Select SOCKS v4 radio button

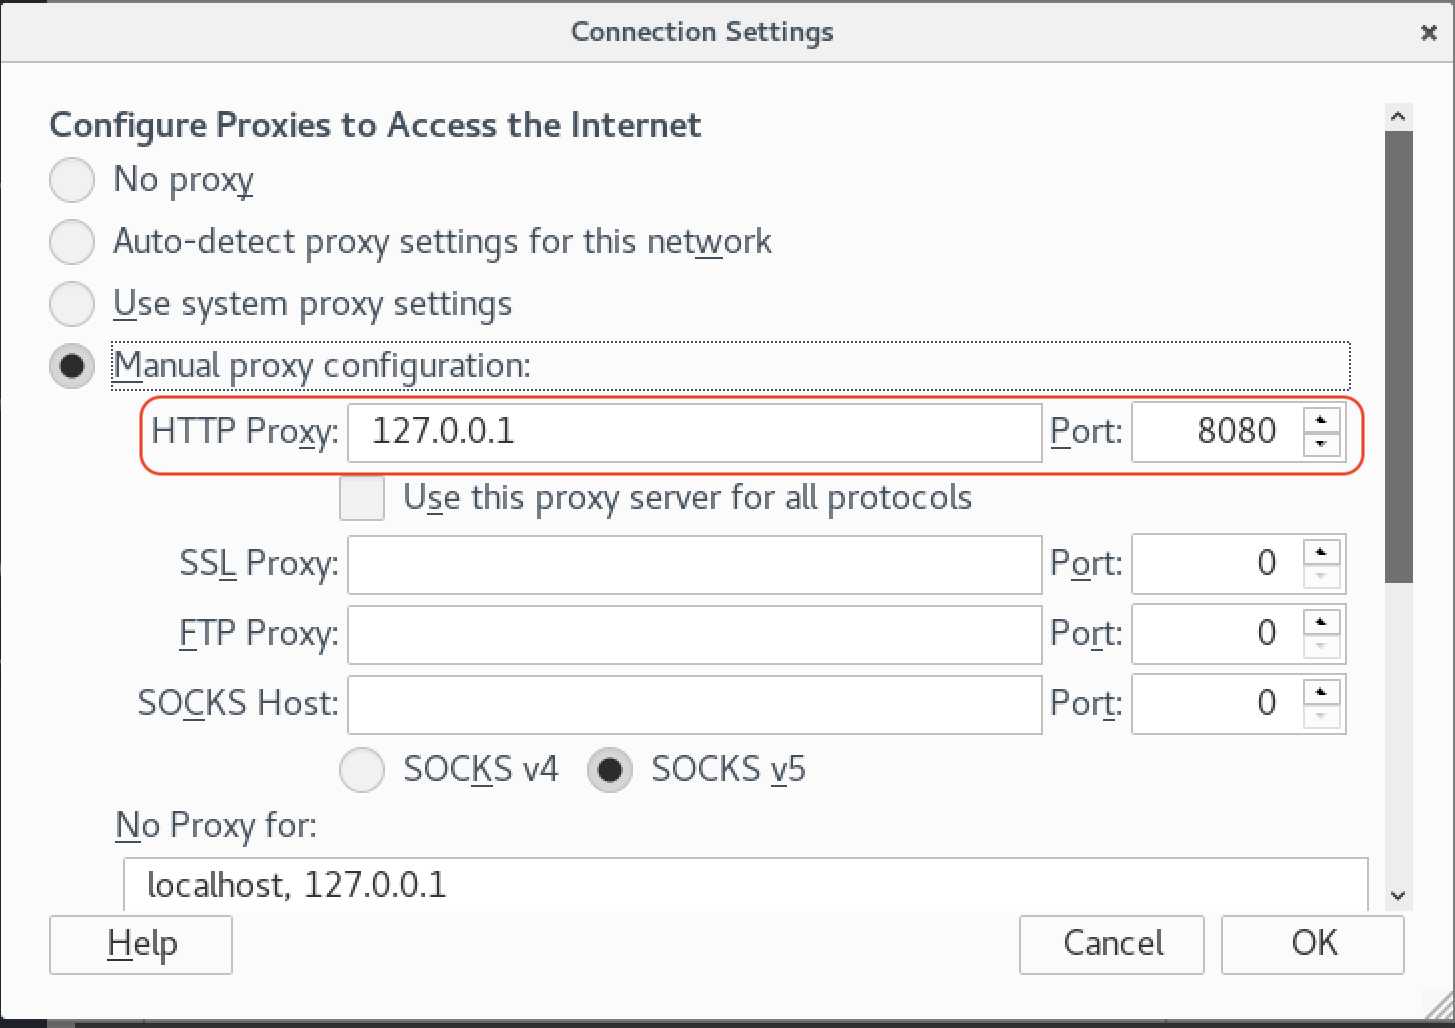point(362,770)
